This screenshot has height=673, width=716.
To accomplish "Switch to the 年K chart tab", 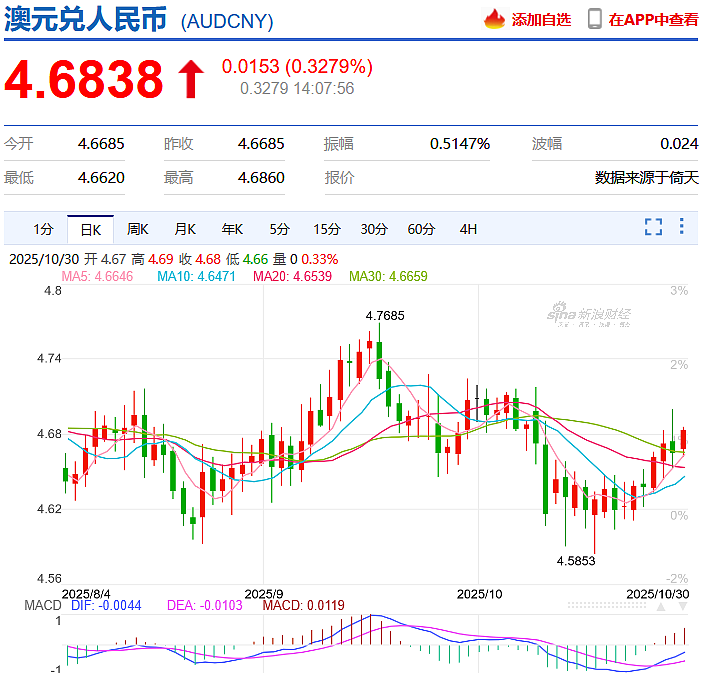I will [x=232, y=229].
